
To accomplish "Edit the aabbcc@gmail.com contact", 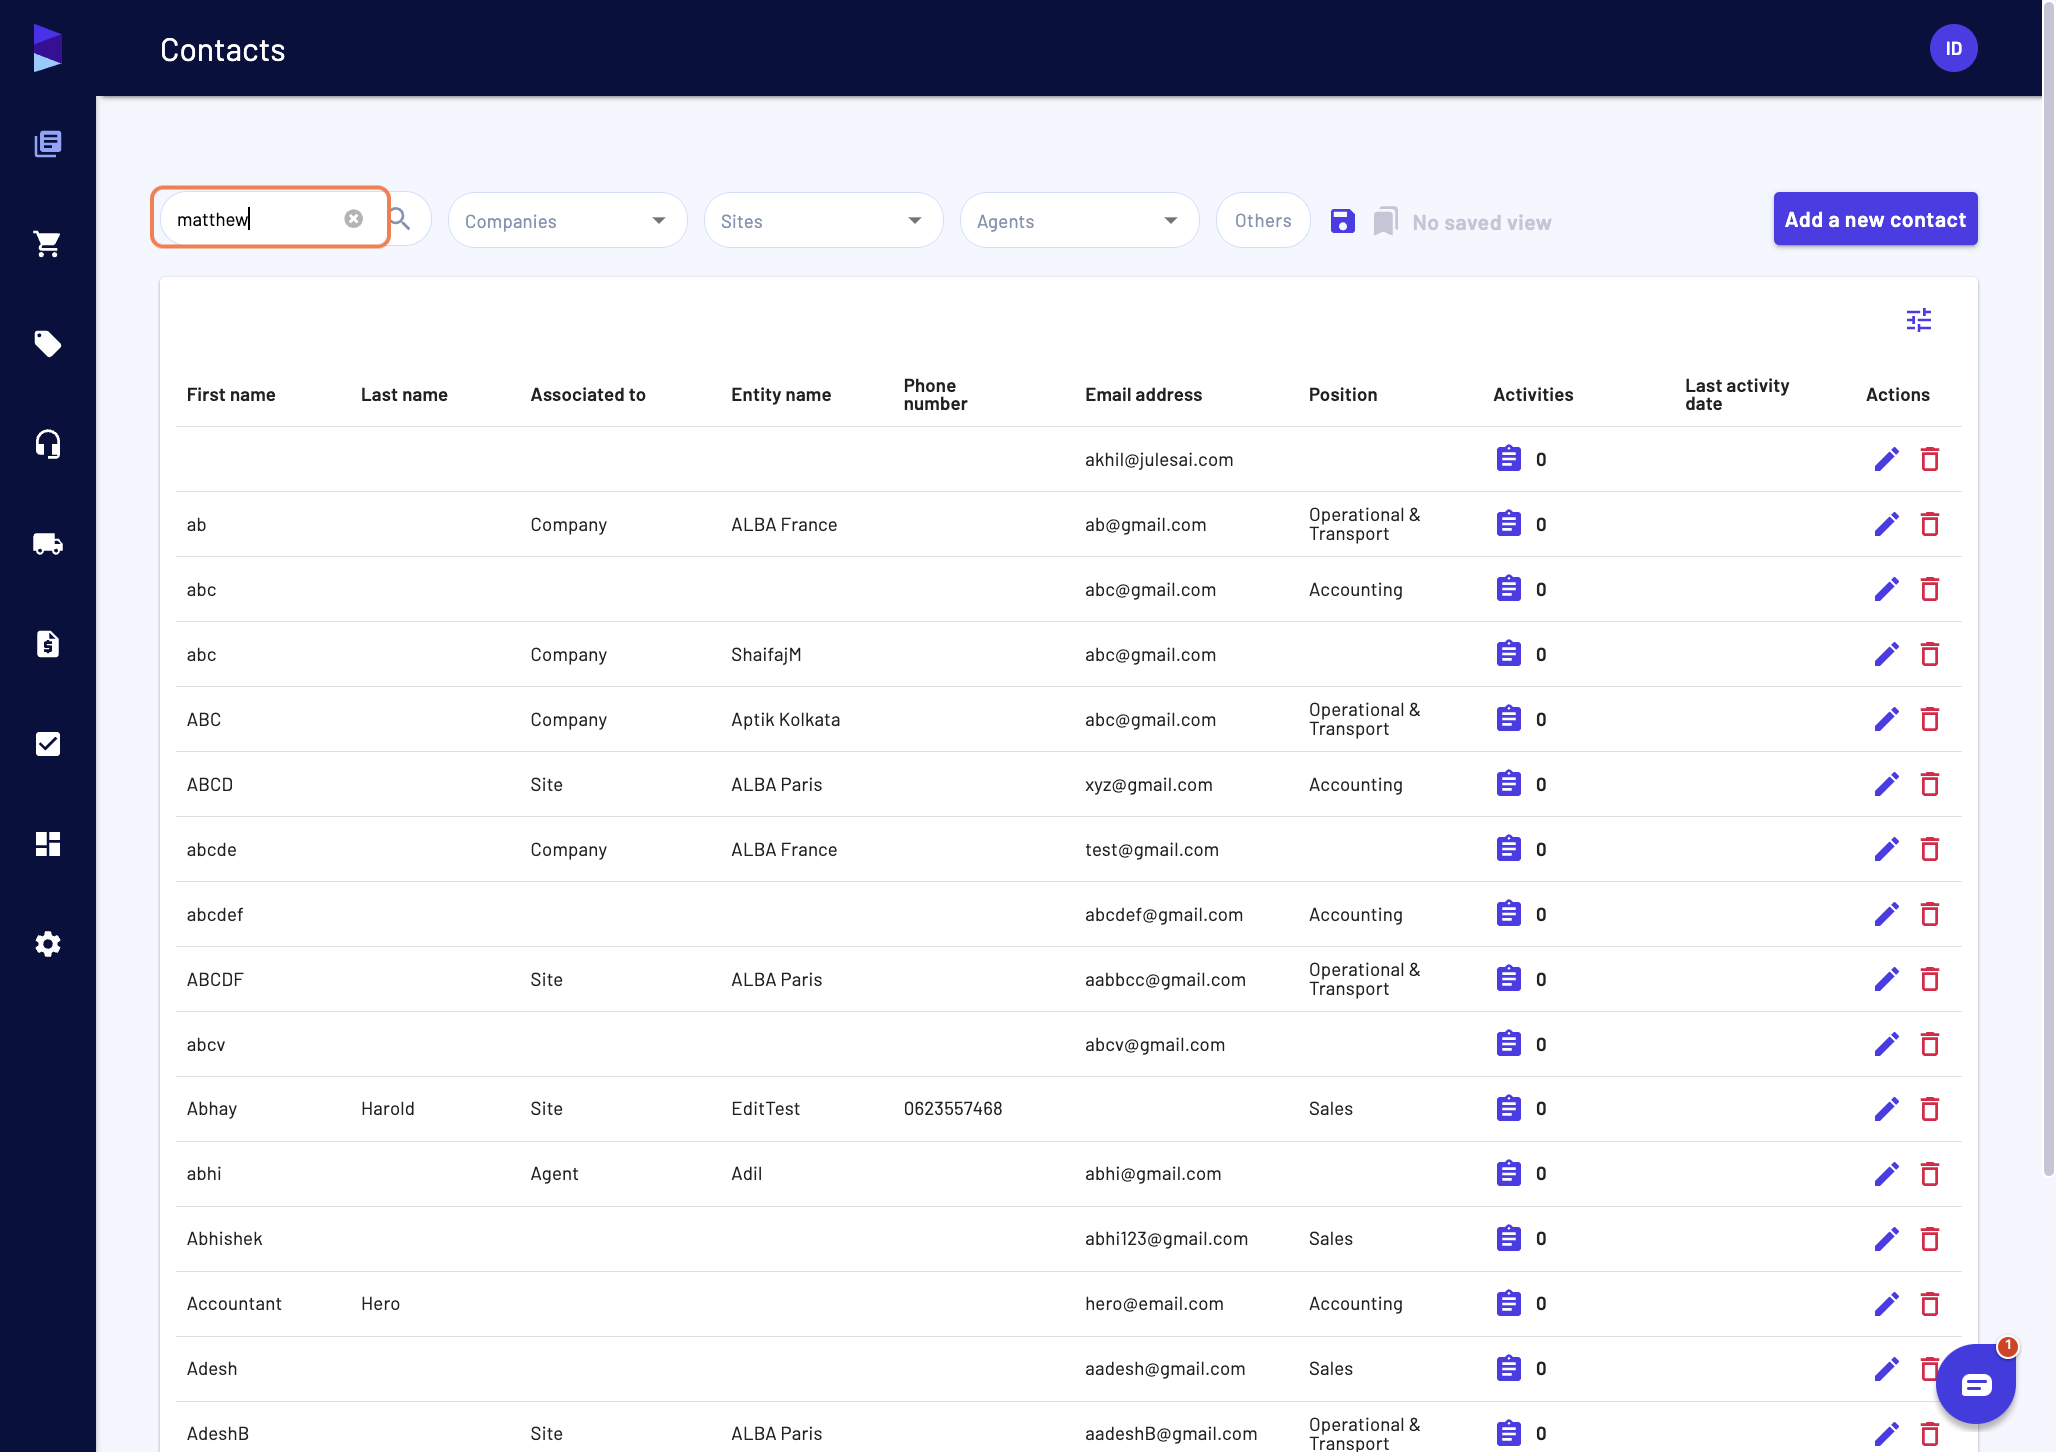I will [x=1887, y=979].
